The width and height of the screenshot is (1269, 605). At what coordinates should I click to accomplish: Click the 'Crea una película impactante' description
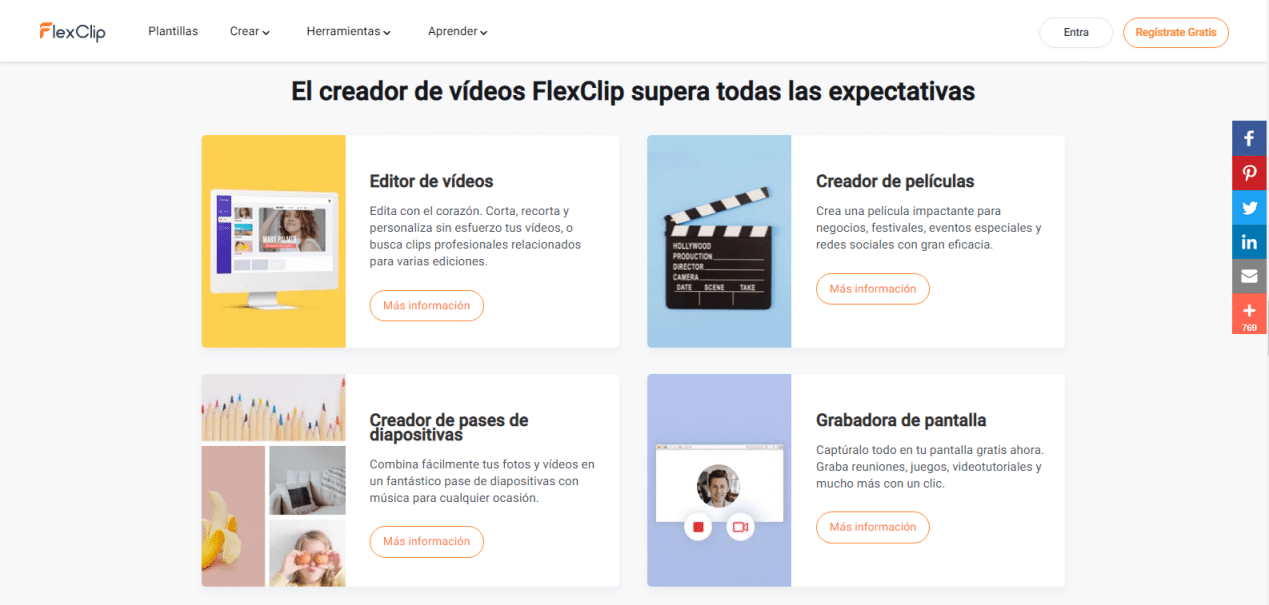929,228
